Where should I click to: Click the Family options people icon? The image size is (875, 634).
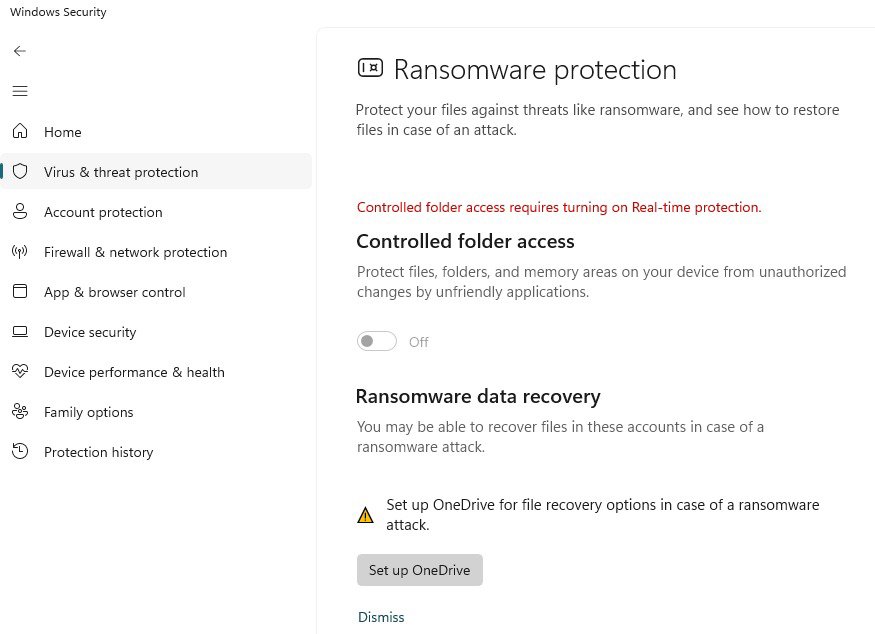pos(20,412)
